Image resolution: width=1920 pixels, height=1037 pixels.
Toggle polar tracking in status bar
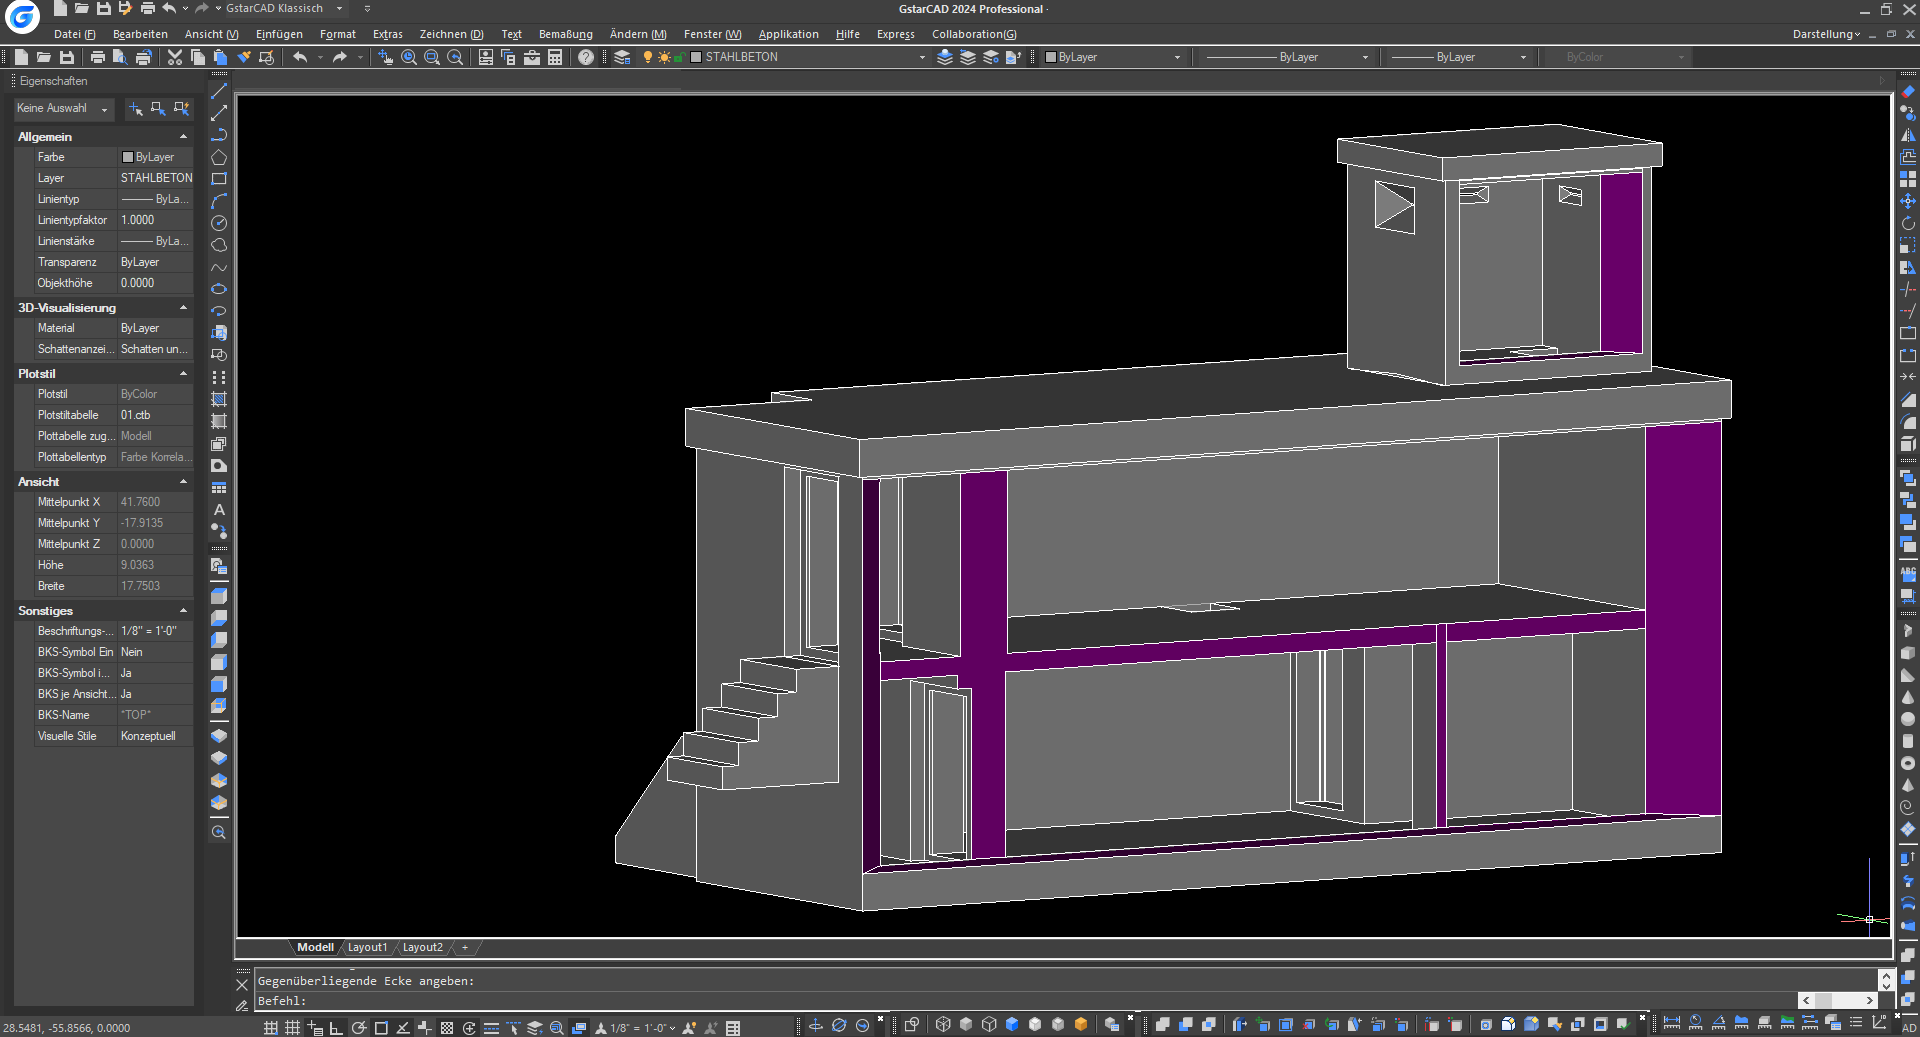[358, 1027]
